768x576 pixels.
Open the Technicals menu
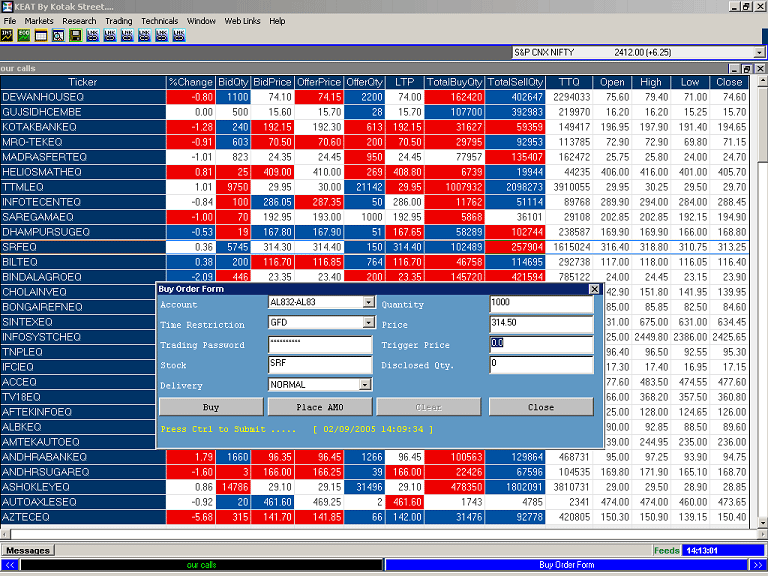point(160,21)
